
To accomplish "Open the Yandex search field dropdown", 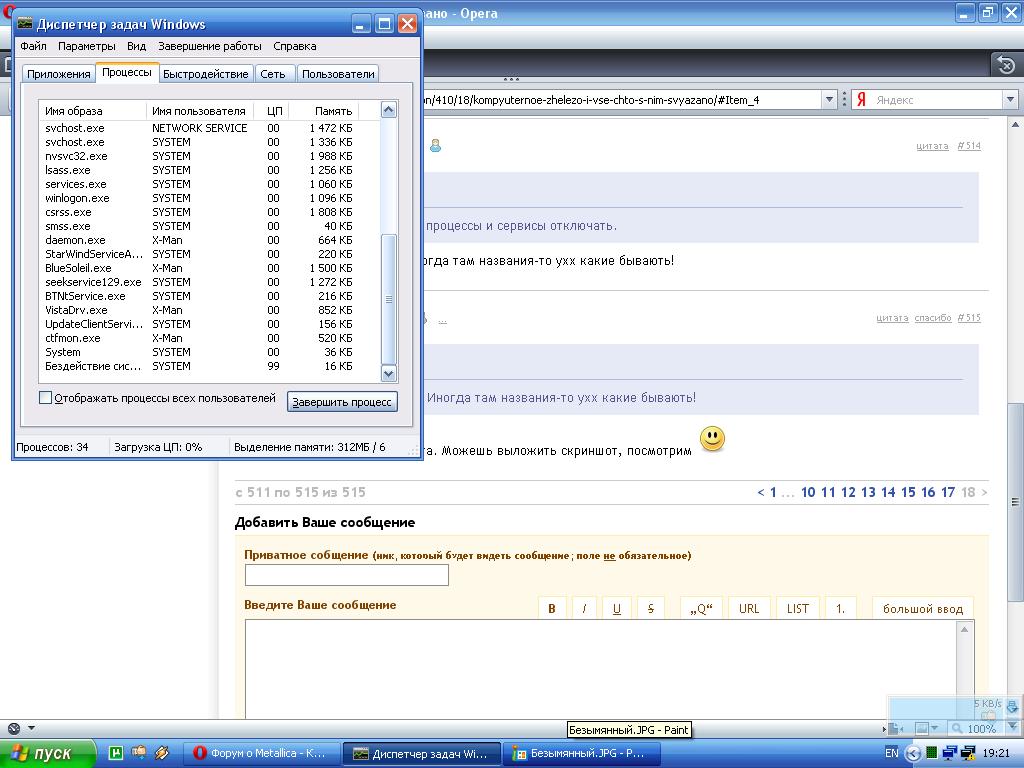I will point(1010,100).
